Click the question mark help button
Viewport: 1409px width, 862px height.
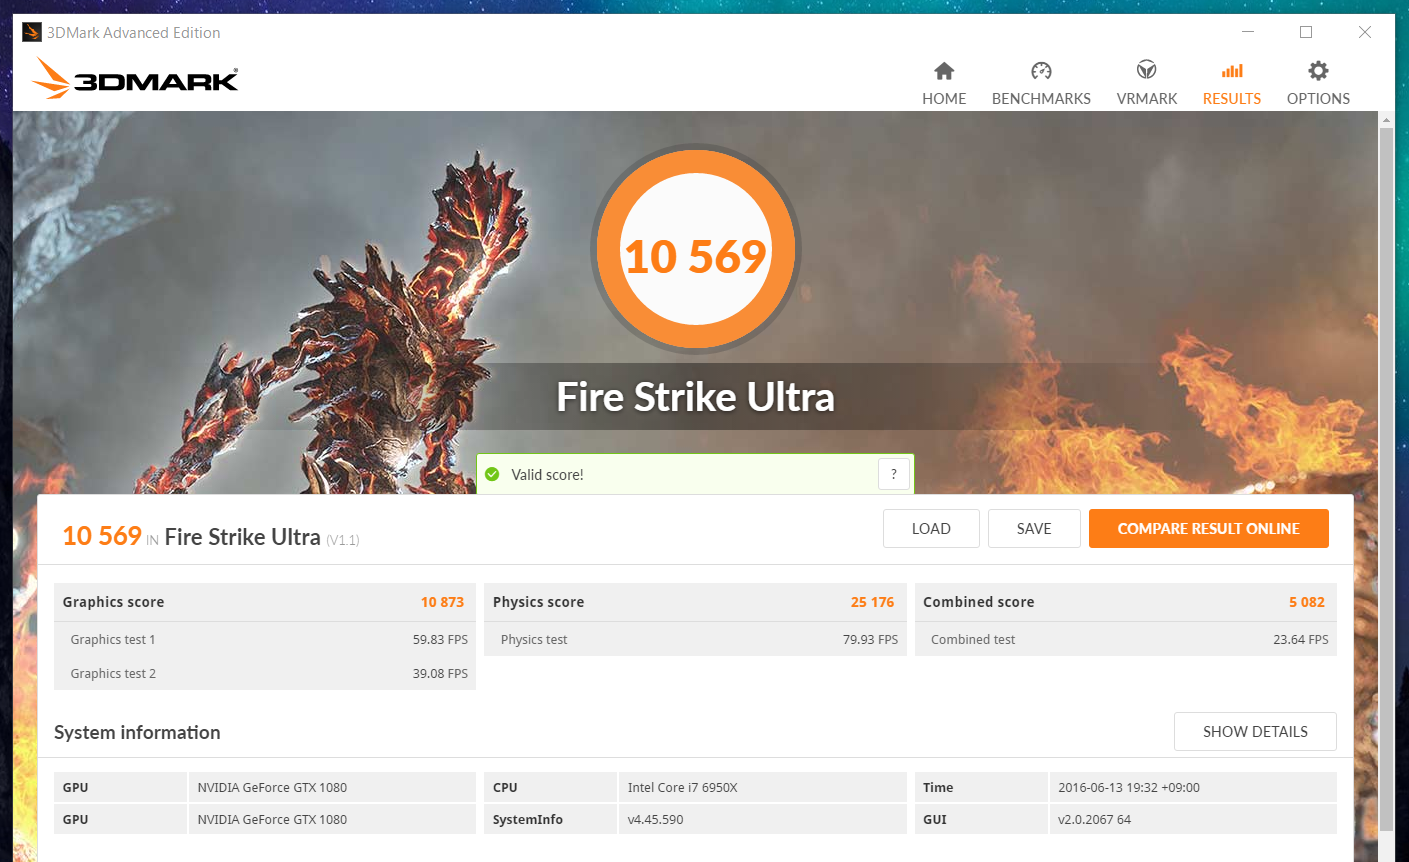click(894, 474)
